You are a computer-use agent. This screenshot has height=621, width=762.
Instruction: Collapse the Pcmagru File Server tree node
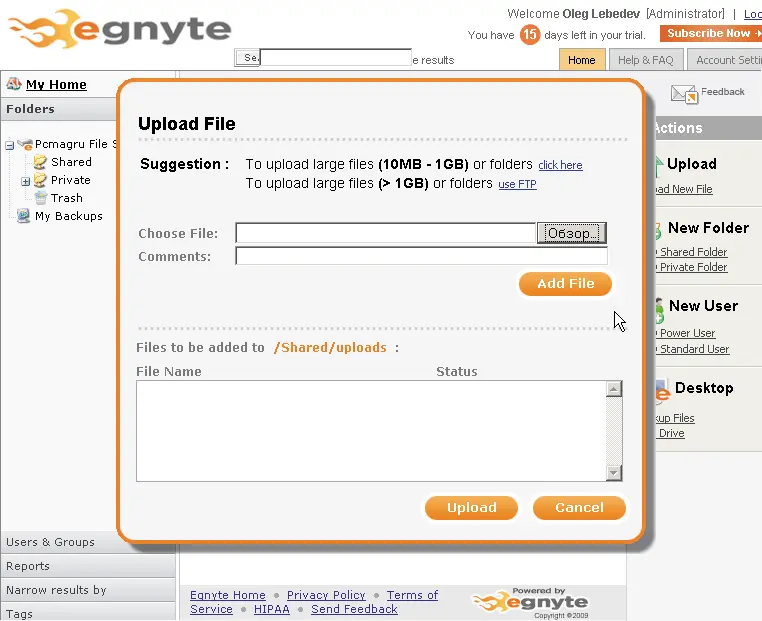pos(10,145)
